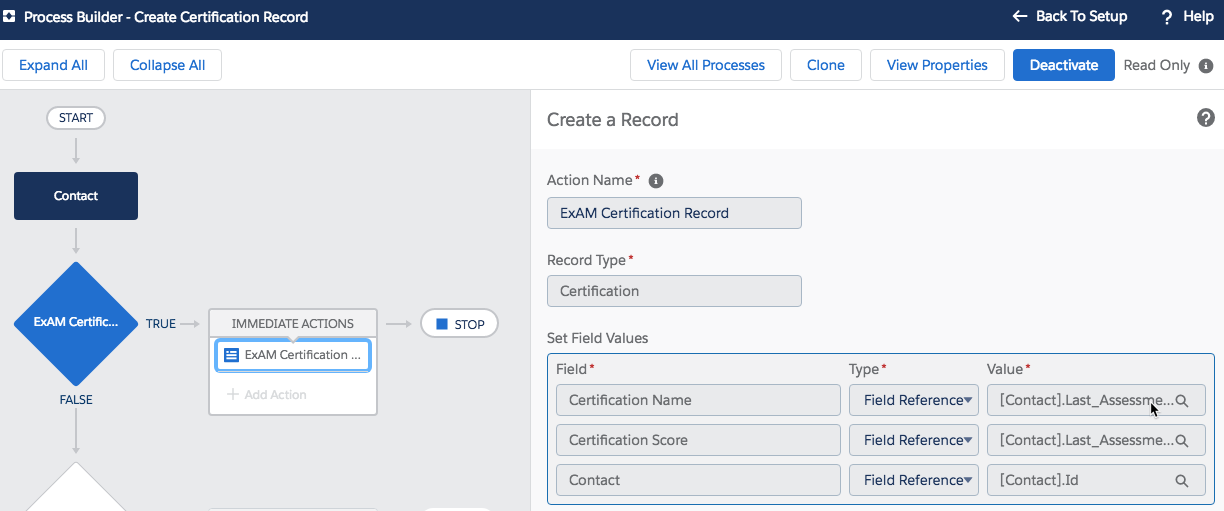
Task: Click Back To Setup link
Action: [1069, 17]
